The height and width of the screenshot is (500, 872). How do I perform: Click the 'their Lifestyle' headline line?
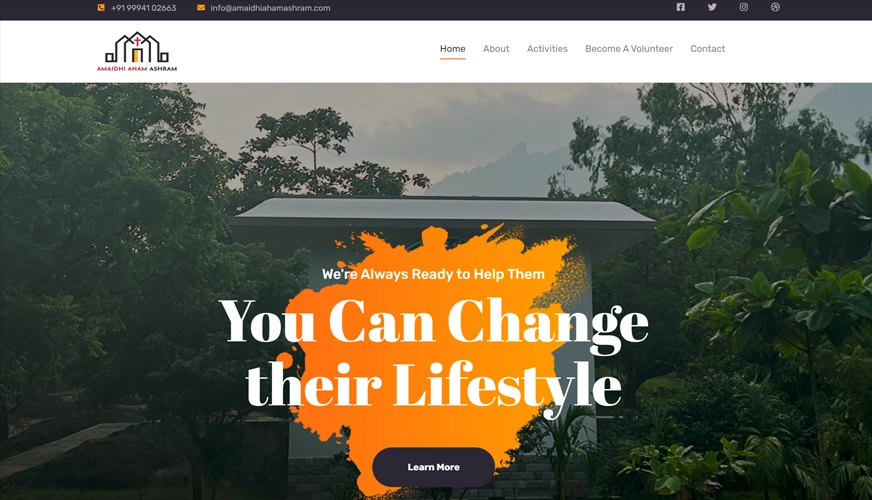434,387
